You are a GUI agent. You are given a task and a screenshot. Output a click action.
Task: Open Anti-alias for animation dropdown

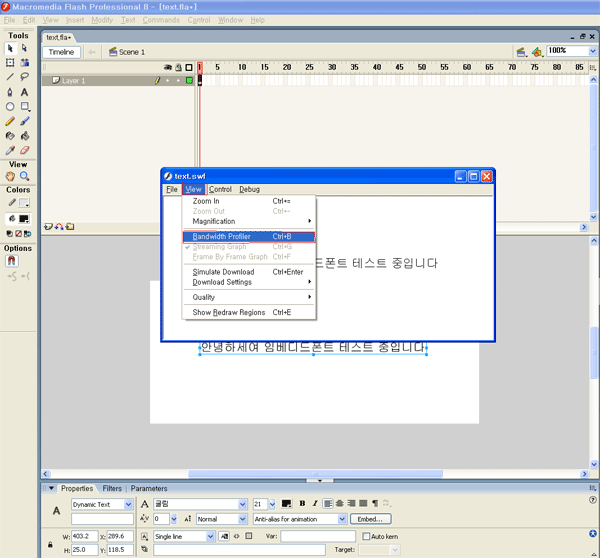[x=342, y=519]
